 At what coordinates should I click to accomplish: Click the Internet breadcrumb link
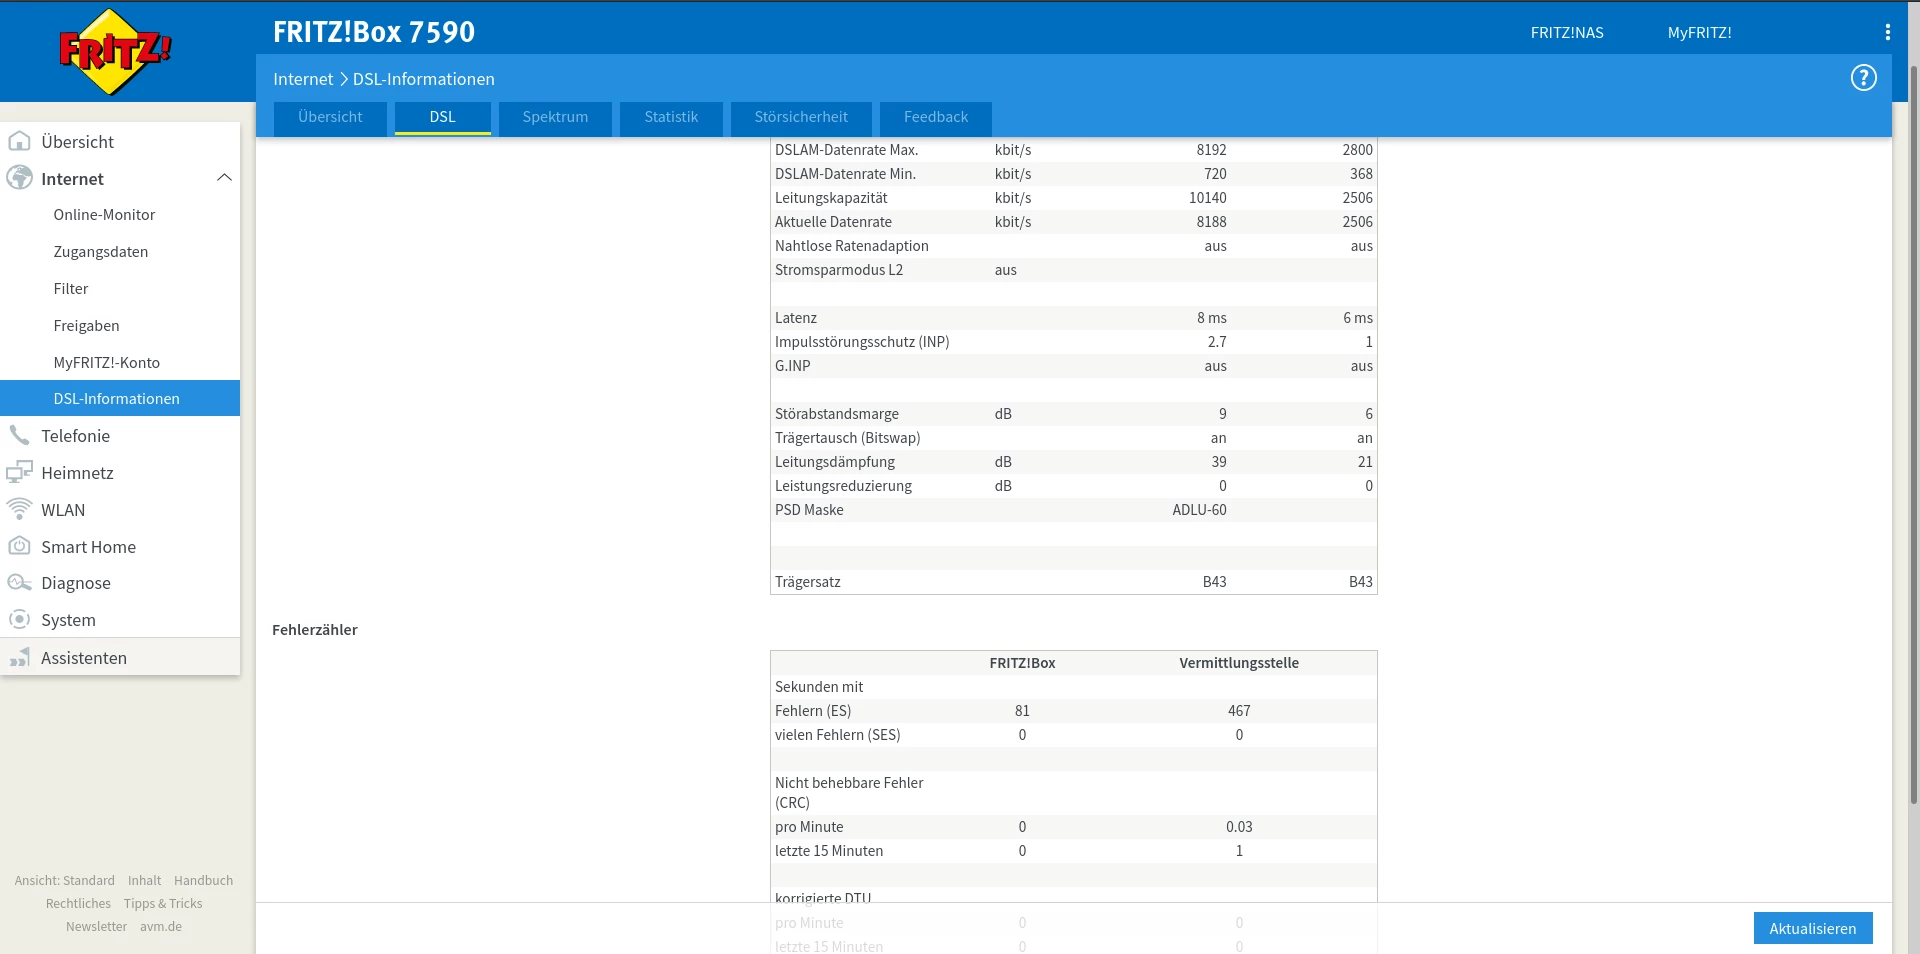tap(303, 79)
